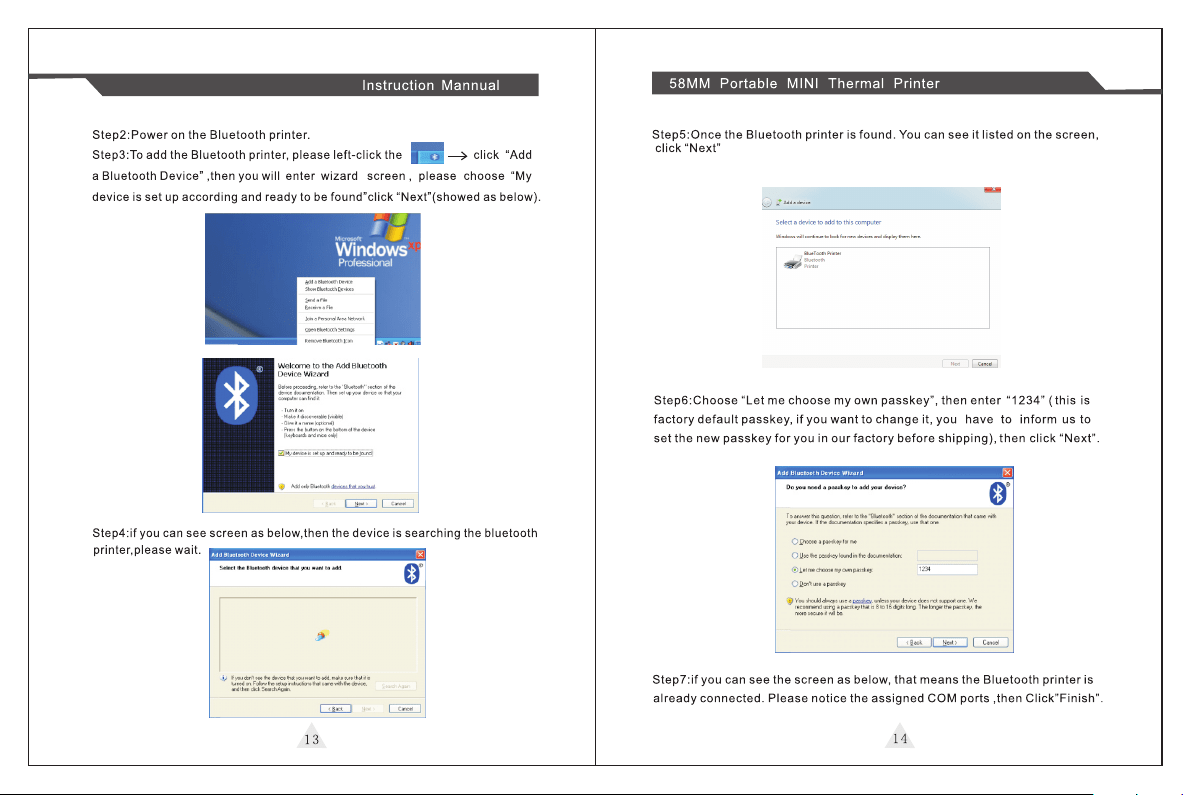Click 'Select a device to add' heading
Viewport: 1192px width, 795px height.
[x=828, y=223]
